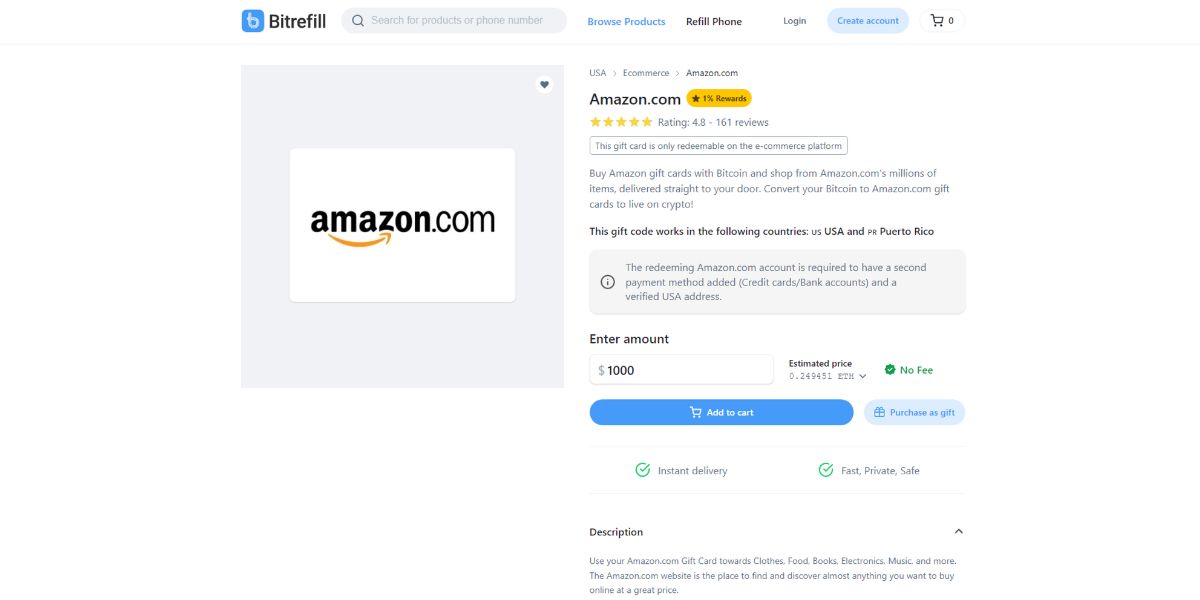
Task: Click the Instant delivery checkmark icon
Action: pyautogui.click(x=644, y=470)
